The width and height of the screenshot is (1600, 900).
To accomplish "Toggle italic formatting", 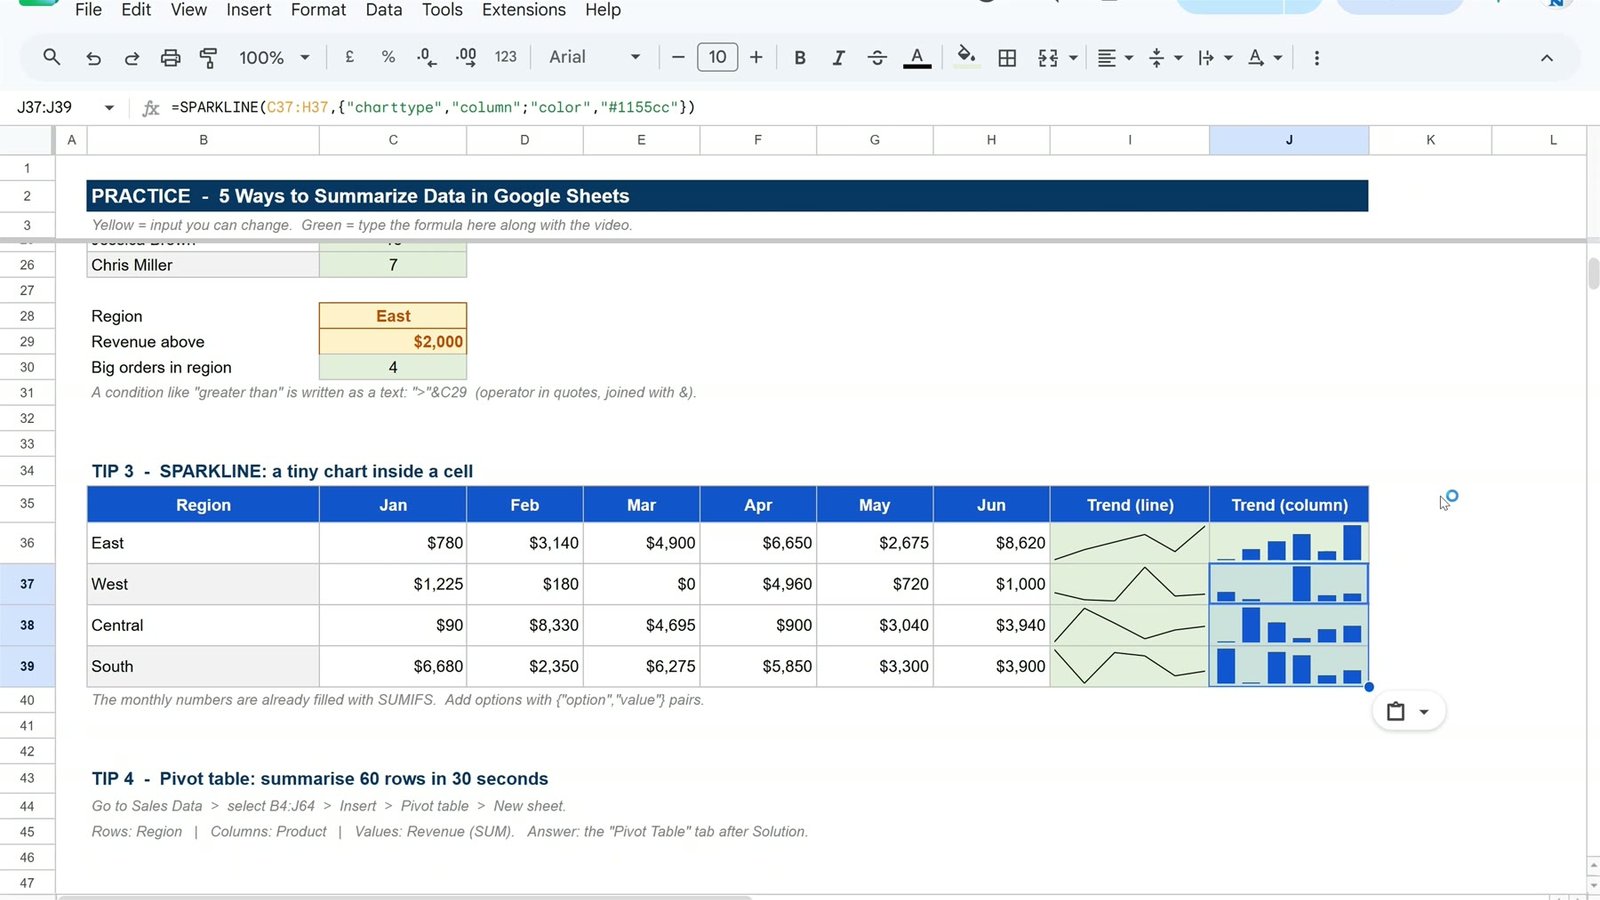I will click(838, 58).
